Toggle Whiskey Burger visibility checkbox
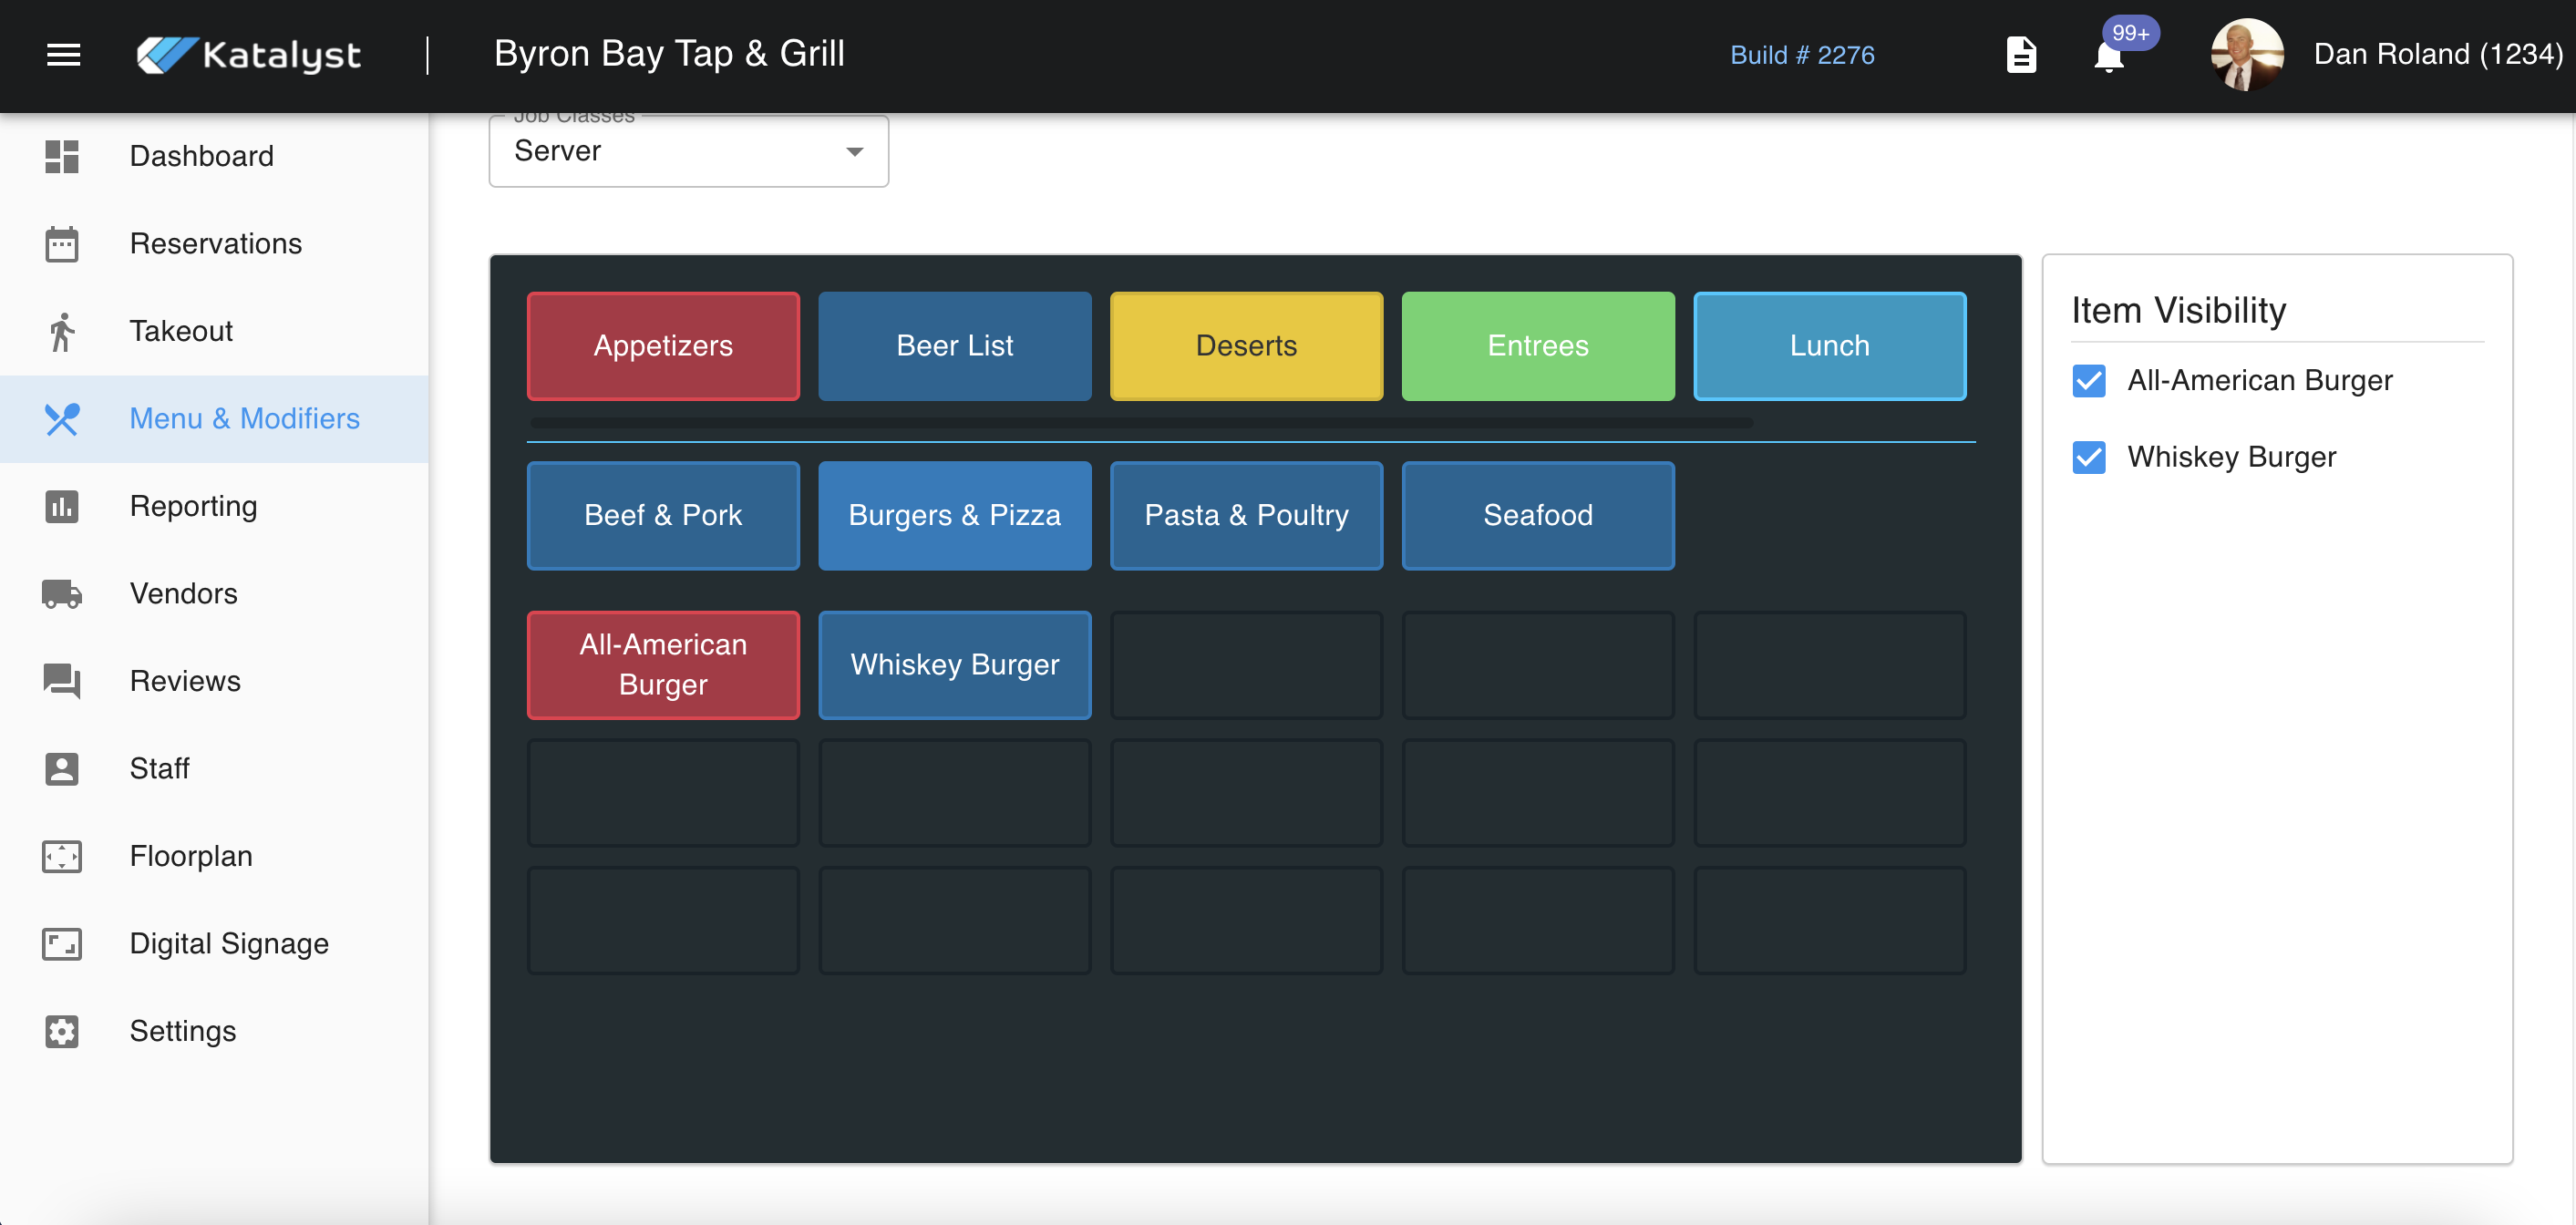Image resolution: width=2576 pixels, height=1225 pixels. pyautogui.click(x=2088, y=458)
